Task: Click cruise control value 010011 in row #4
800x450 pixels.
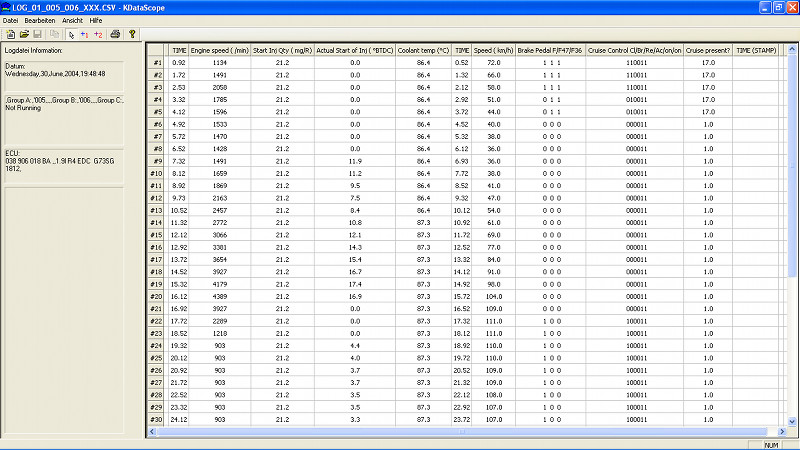Action: tap(636, 99)
